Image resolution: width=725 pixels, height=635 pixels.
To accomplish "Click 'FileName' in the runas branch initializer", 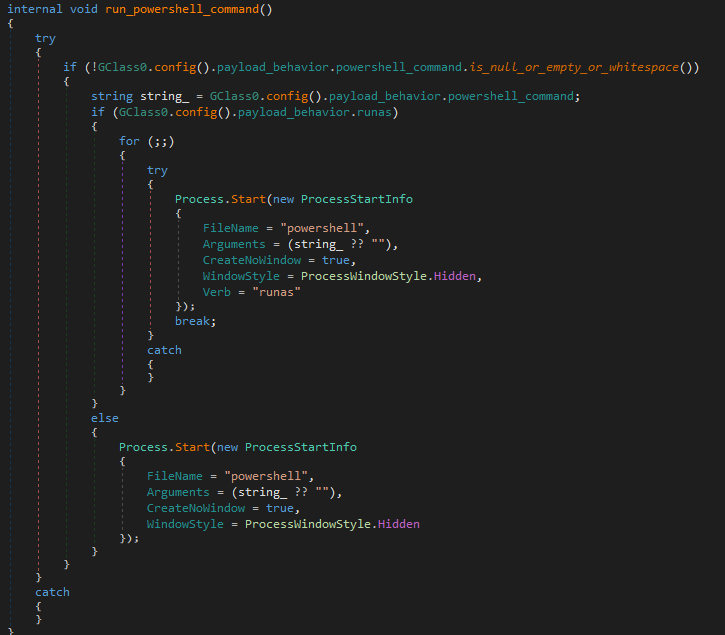I will [x=231, y=228].
